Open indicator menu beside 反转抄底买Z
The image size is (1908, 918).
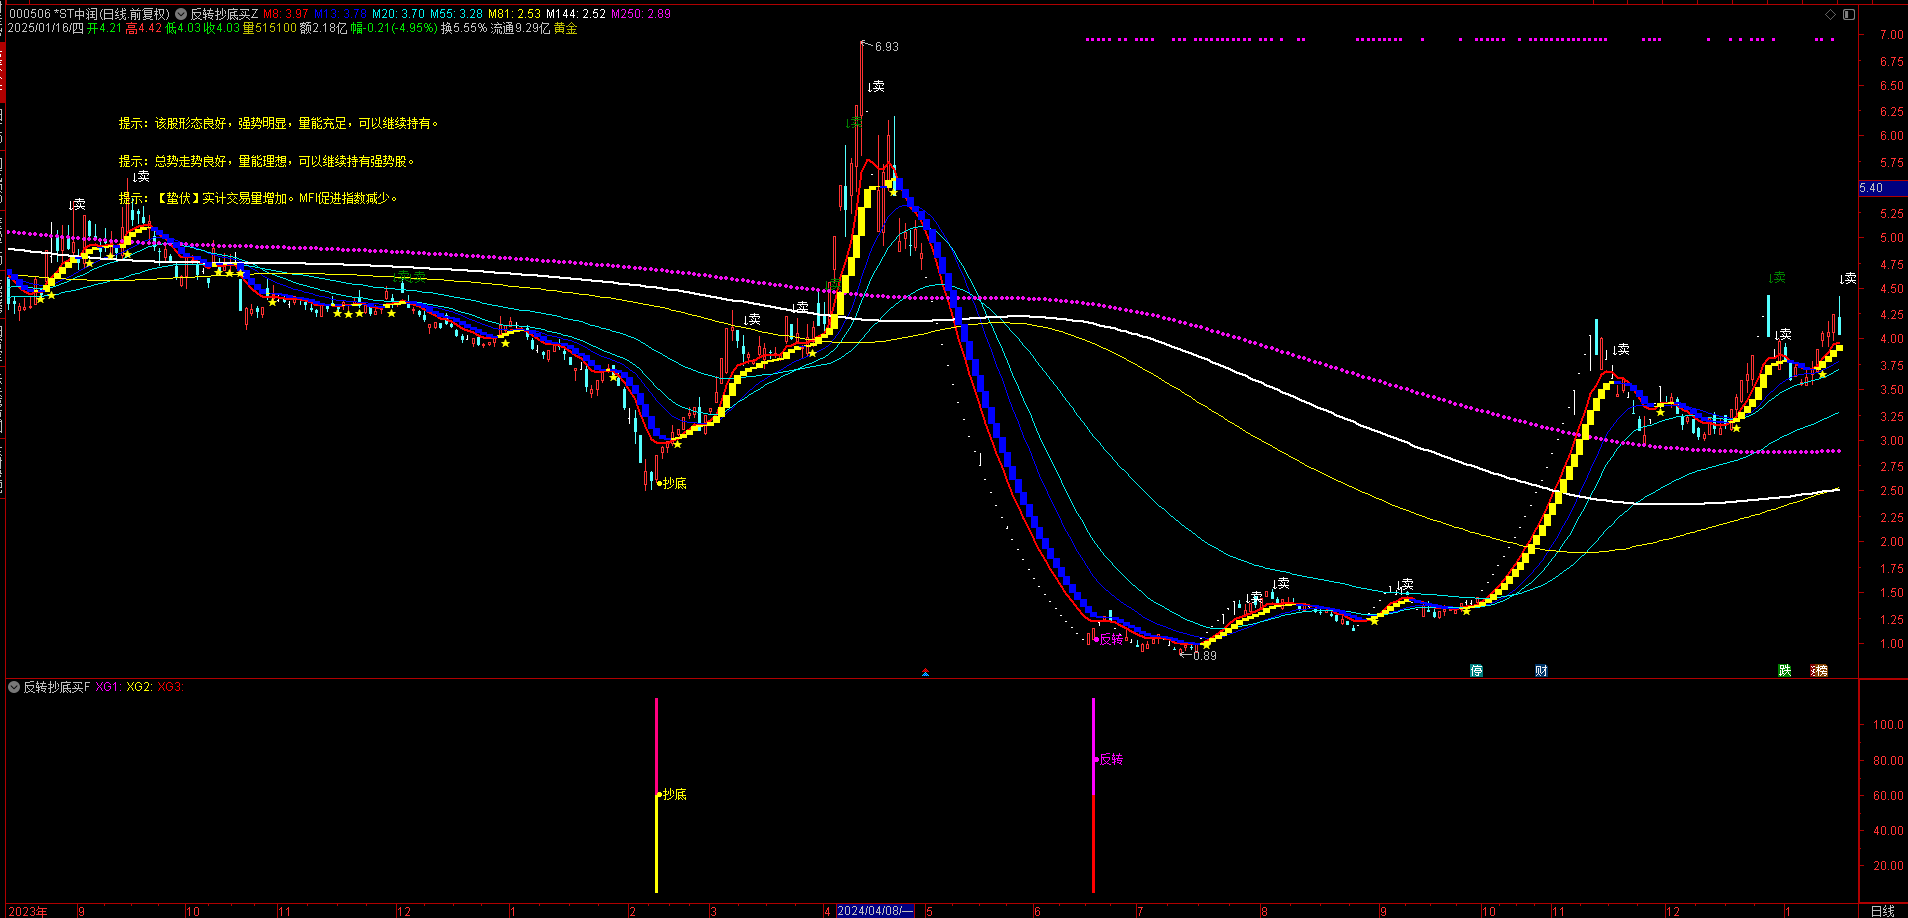click(181, 14)
